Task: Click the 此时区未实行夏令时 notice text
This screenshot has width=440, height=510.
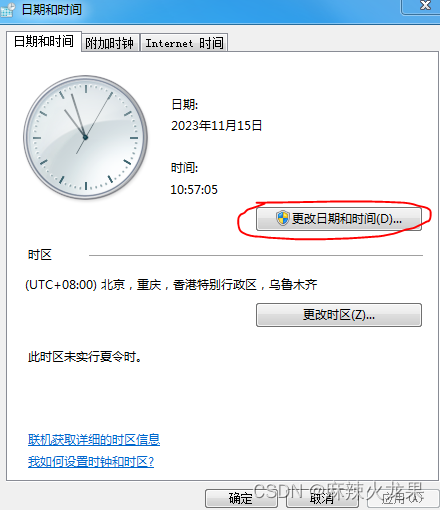Action: tap(85, 357)
